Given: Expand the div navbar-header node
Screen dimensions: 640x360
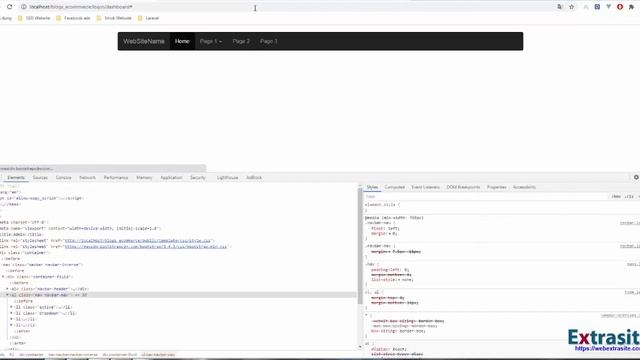Looking at the screenshot, I should pyautogui.click(x=7, y=289).
